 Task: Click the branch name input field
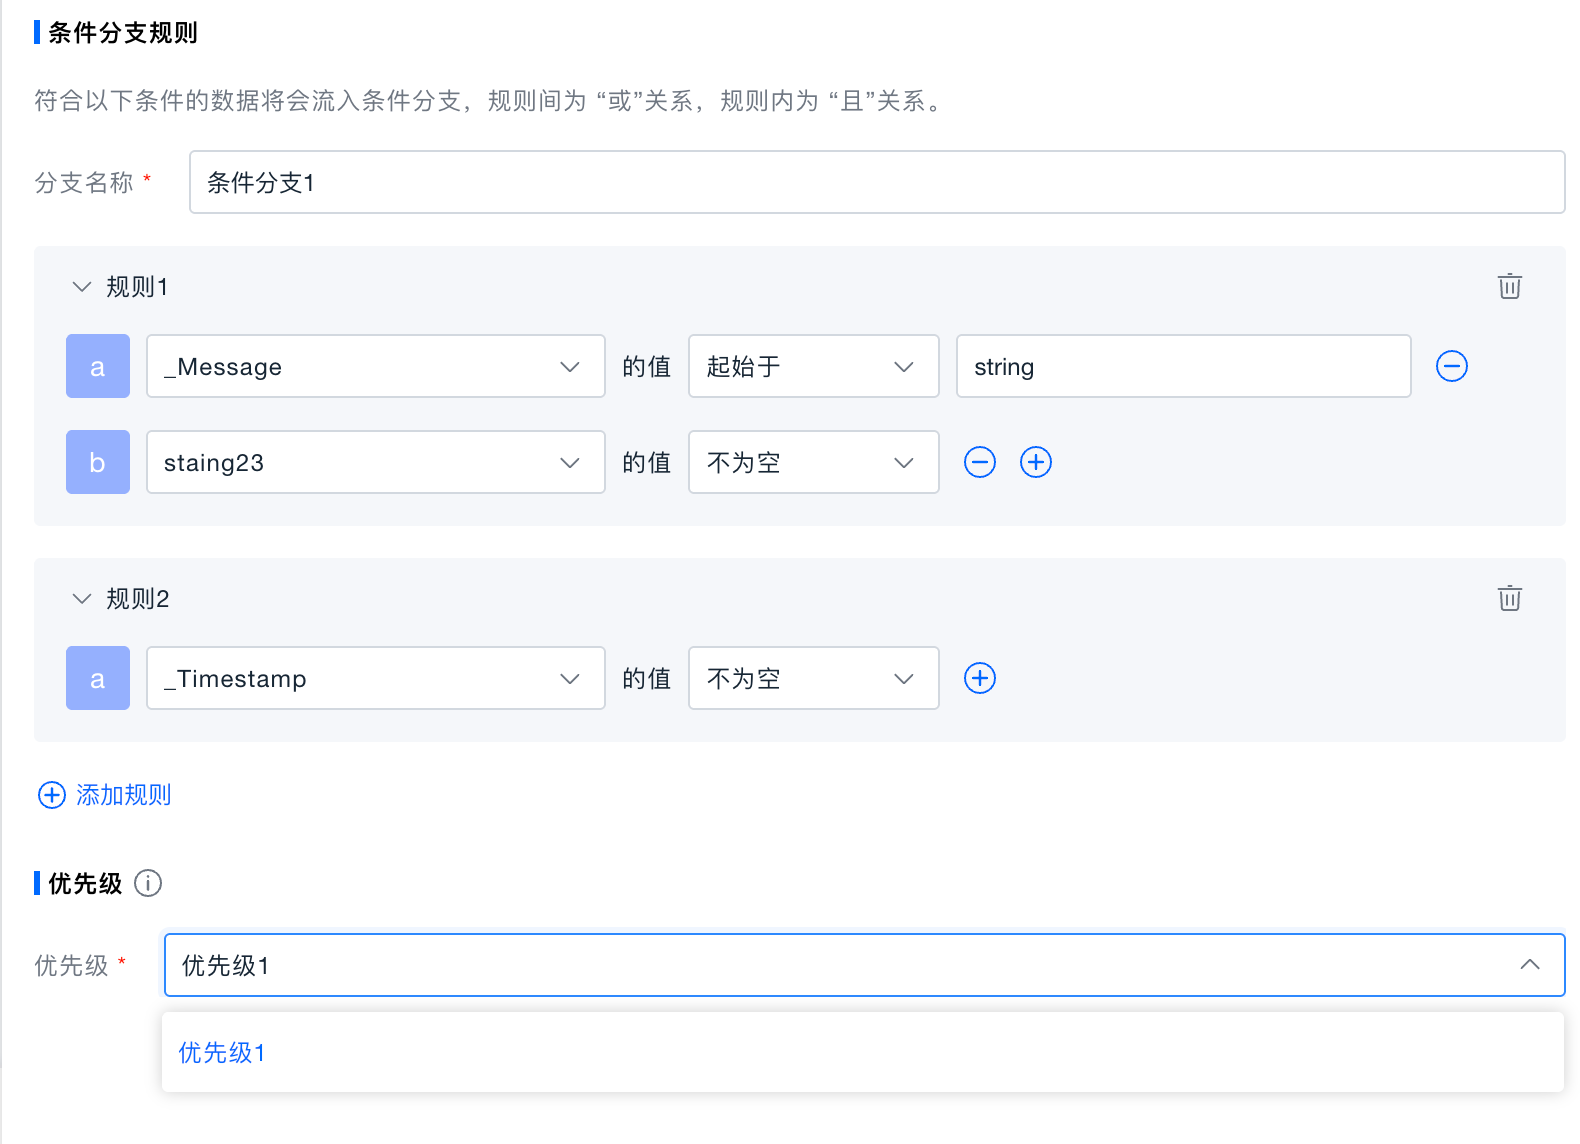[876, 182]
